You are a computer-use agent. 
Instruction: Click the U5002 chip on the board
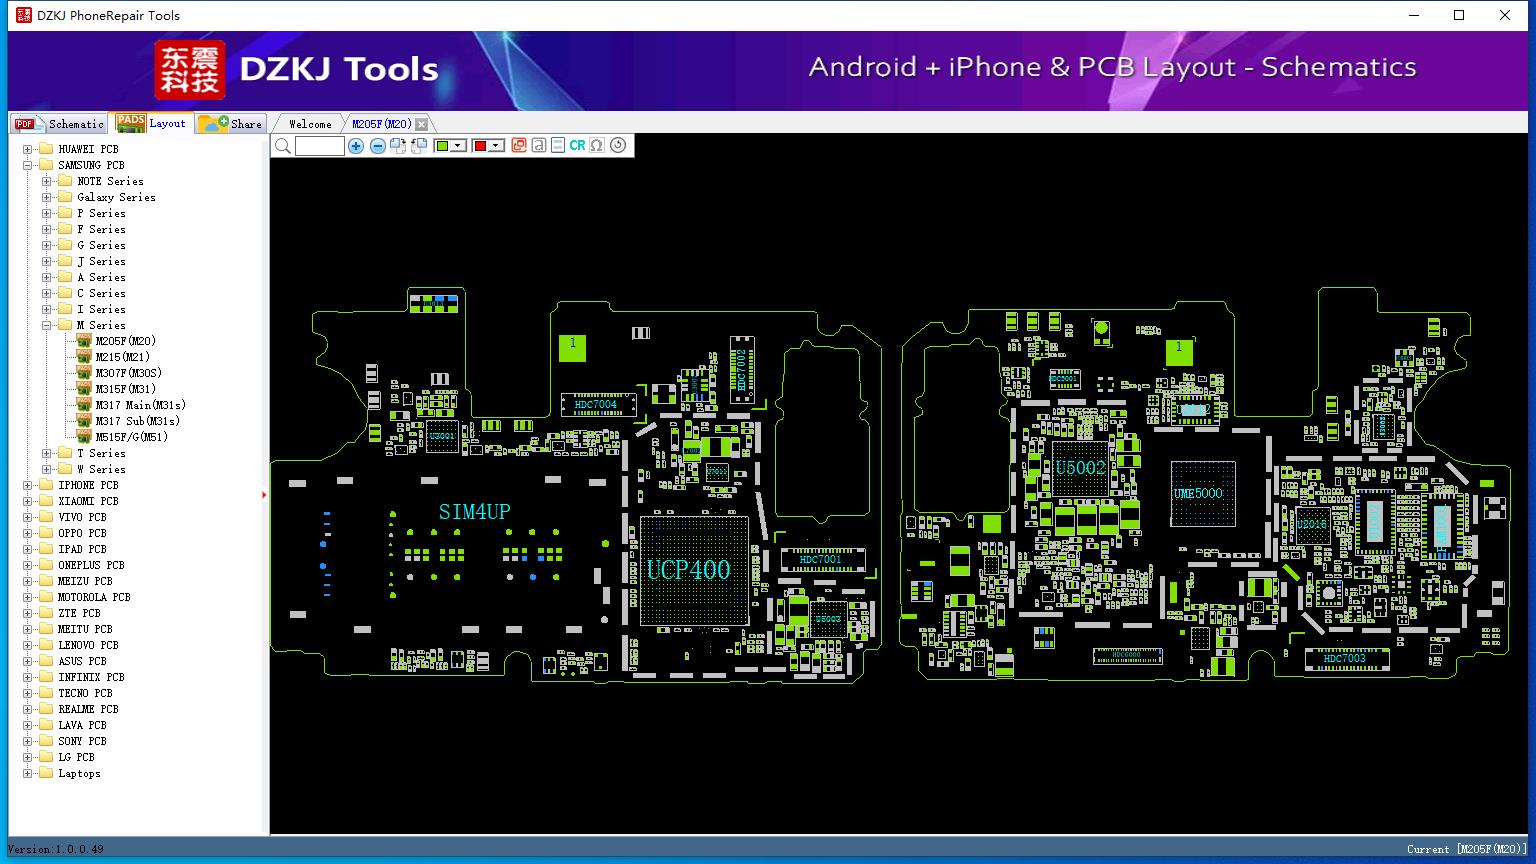[x=1081, y=468]
